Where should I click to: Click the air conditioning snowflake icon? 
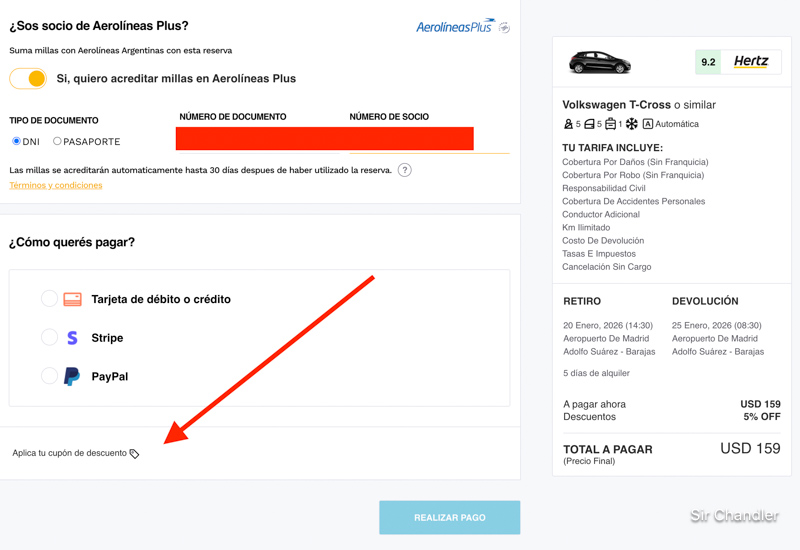tap(632, 124)
